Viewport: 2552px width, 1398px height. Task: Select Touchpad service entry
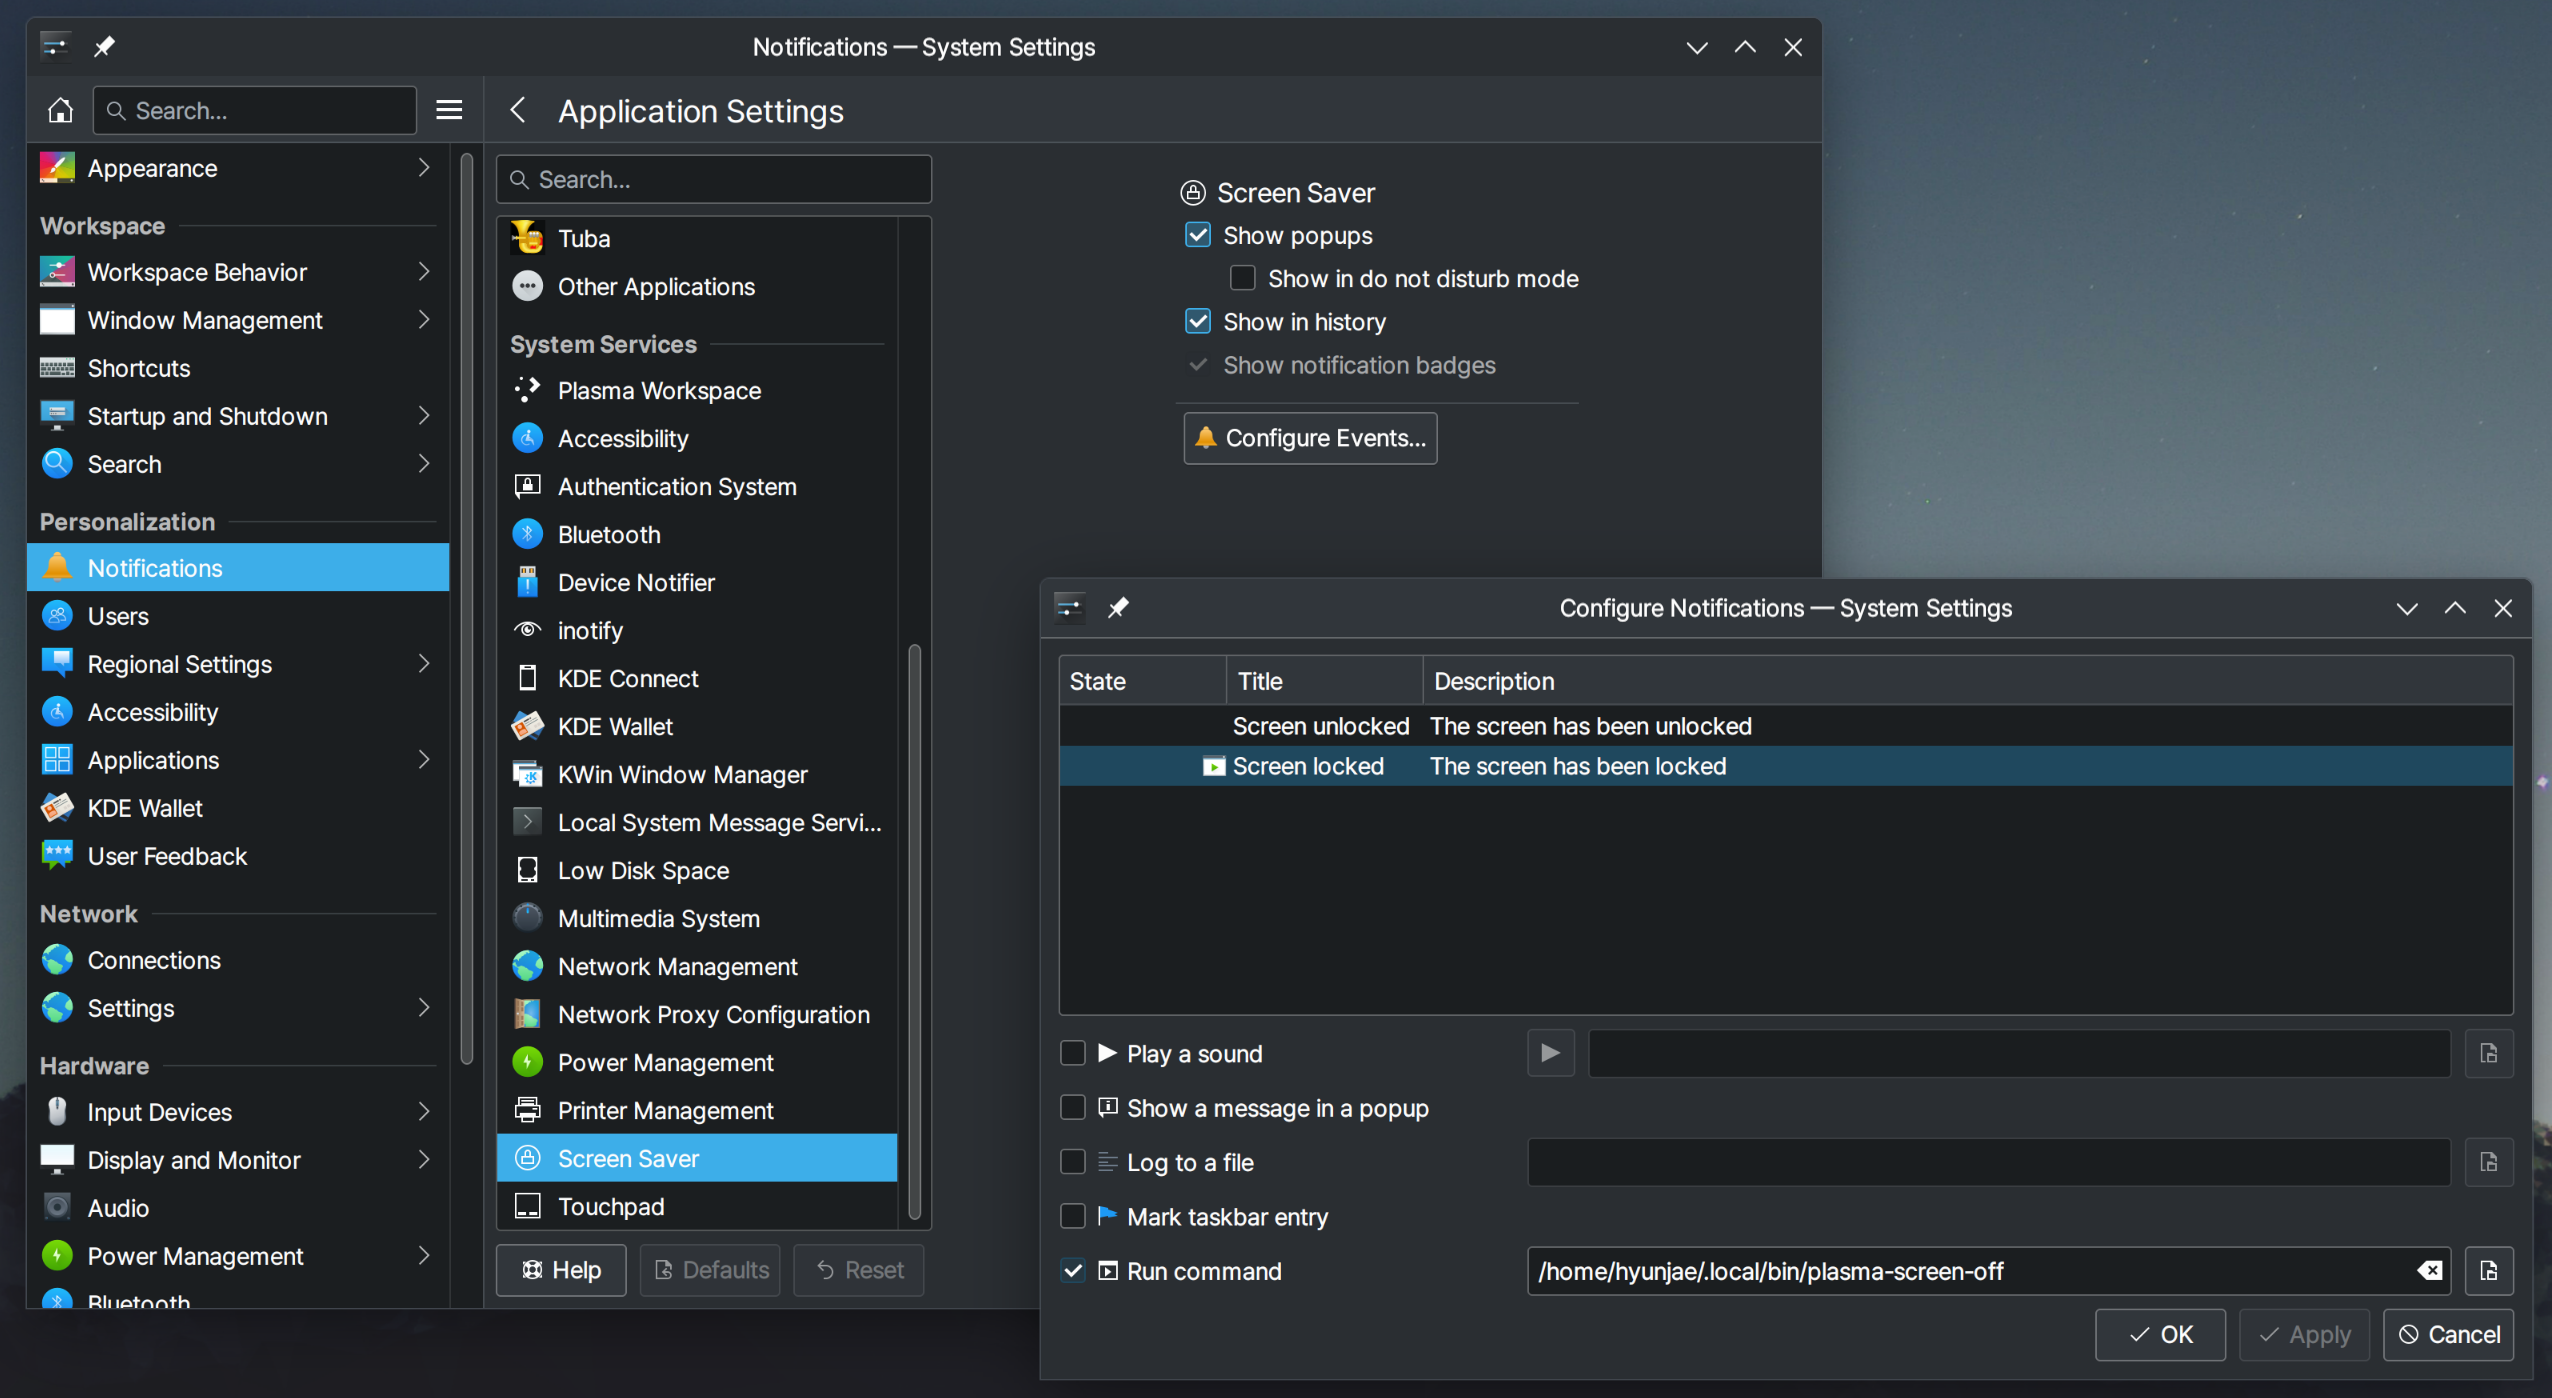coord(697,1206)
